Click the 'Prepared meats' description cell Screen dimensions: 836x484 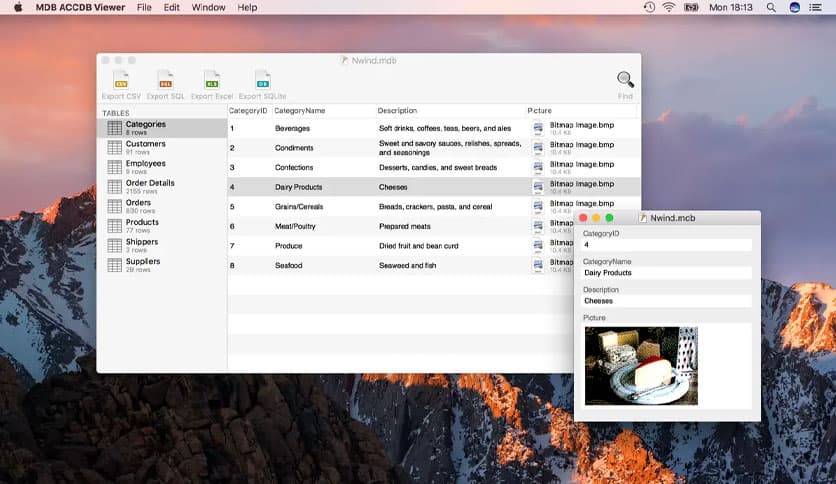(405, 227)
